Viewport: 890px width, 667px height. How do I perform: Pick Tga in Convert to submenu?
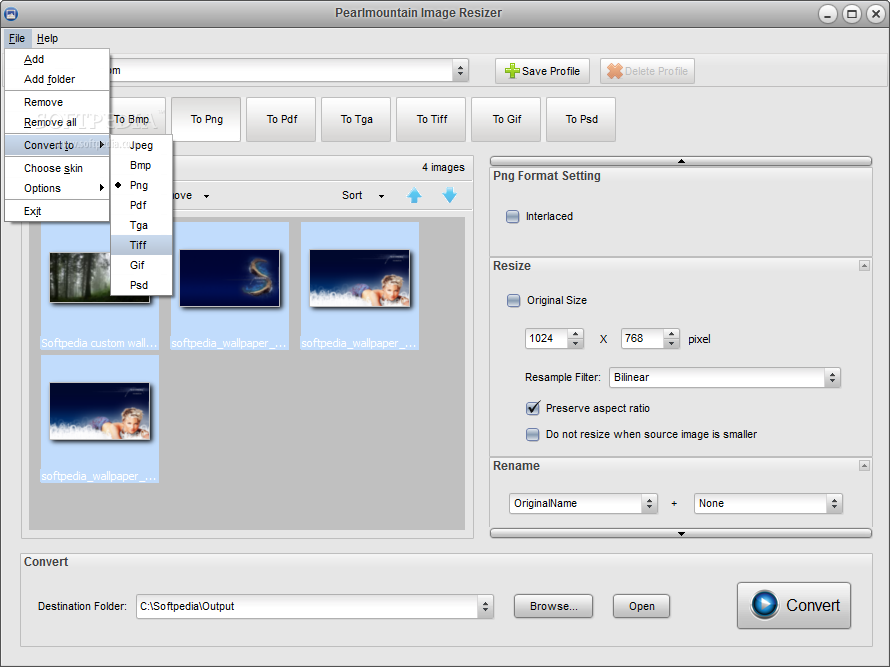(141, 225)
